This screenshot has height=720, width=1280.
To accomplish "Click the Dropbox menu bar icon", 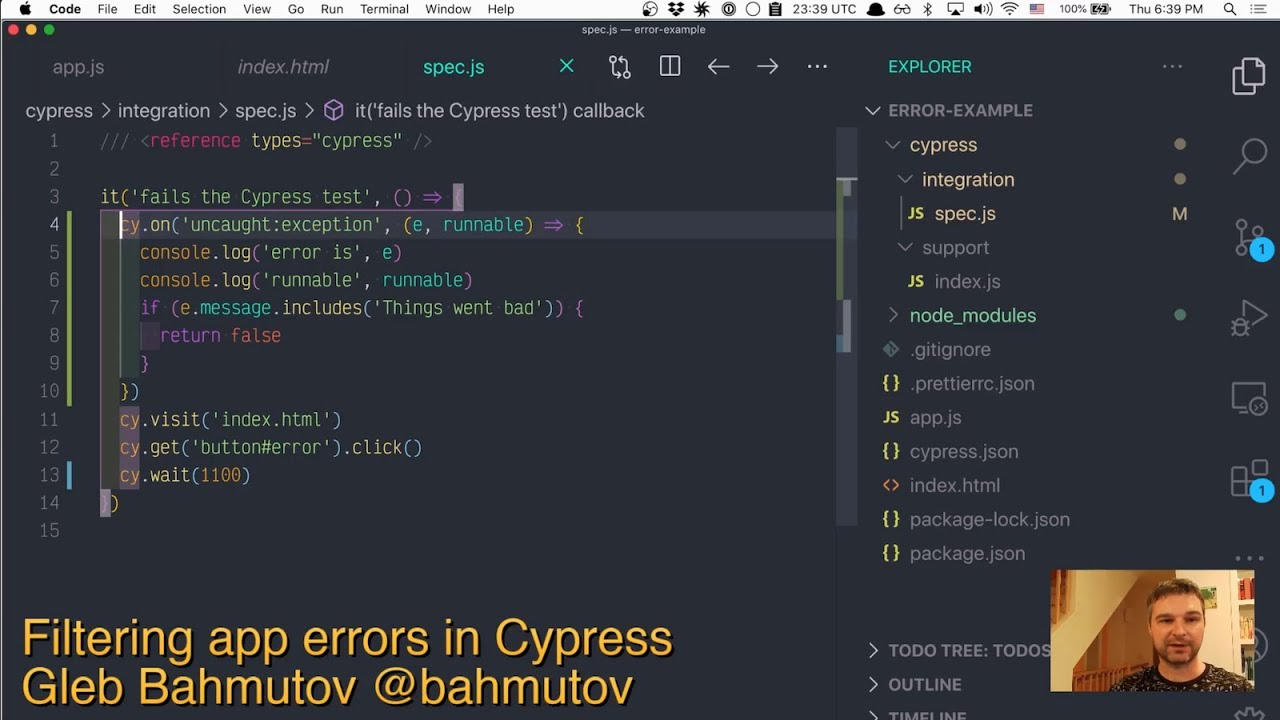I will pyautogui.click(x=676, y=9).
